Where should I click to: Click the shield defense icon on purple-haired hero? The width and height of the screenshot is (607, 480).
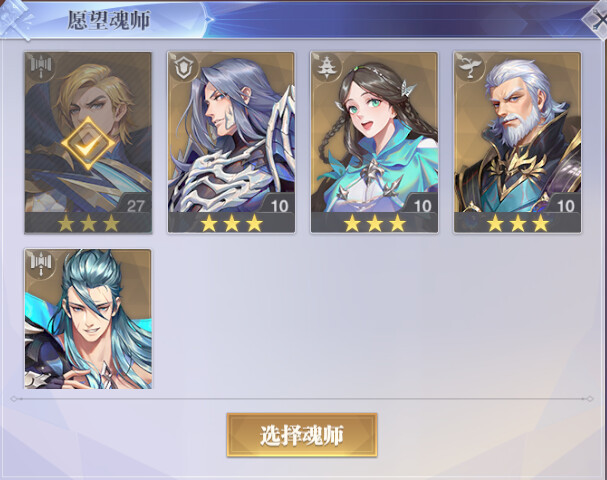tap(185, 67)
